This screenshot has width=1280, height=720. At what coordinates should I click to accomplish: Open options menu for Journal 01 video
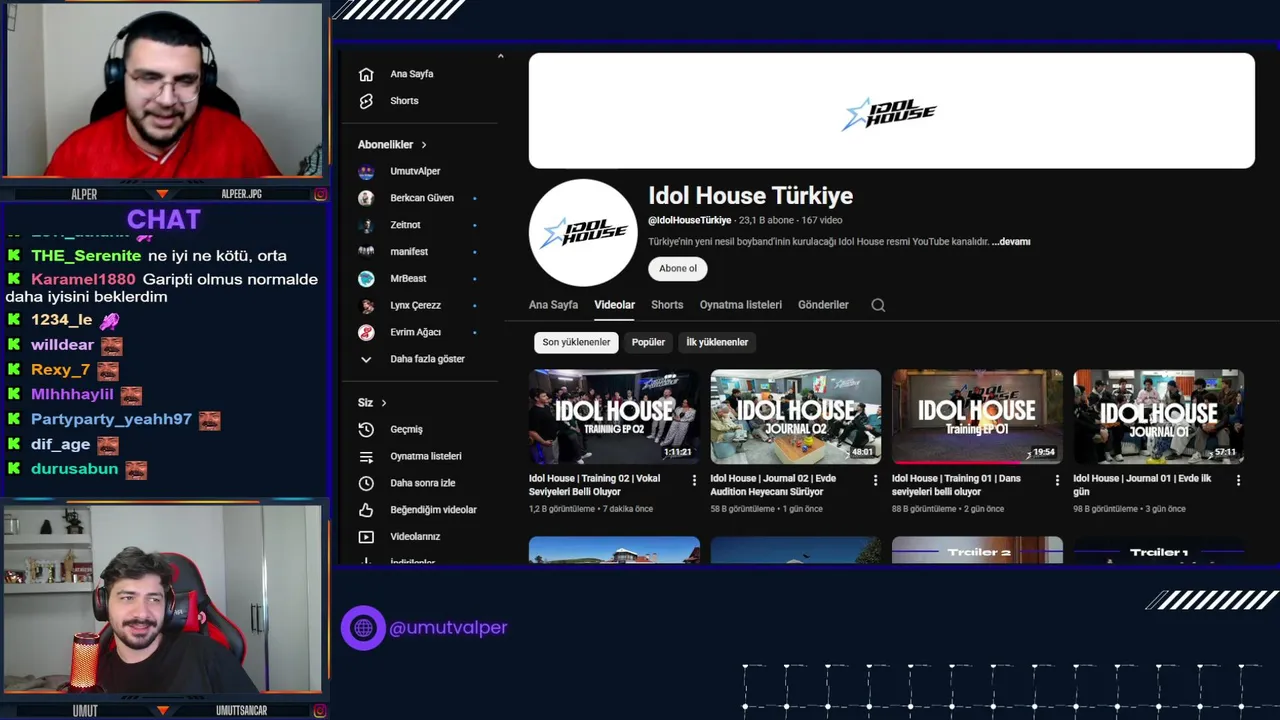click(x=1238, y=480)
